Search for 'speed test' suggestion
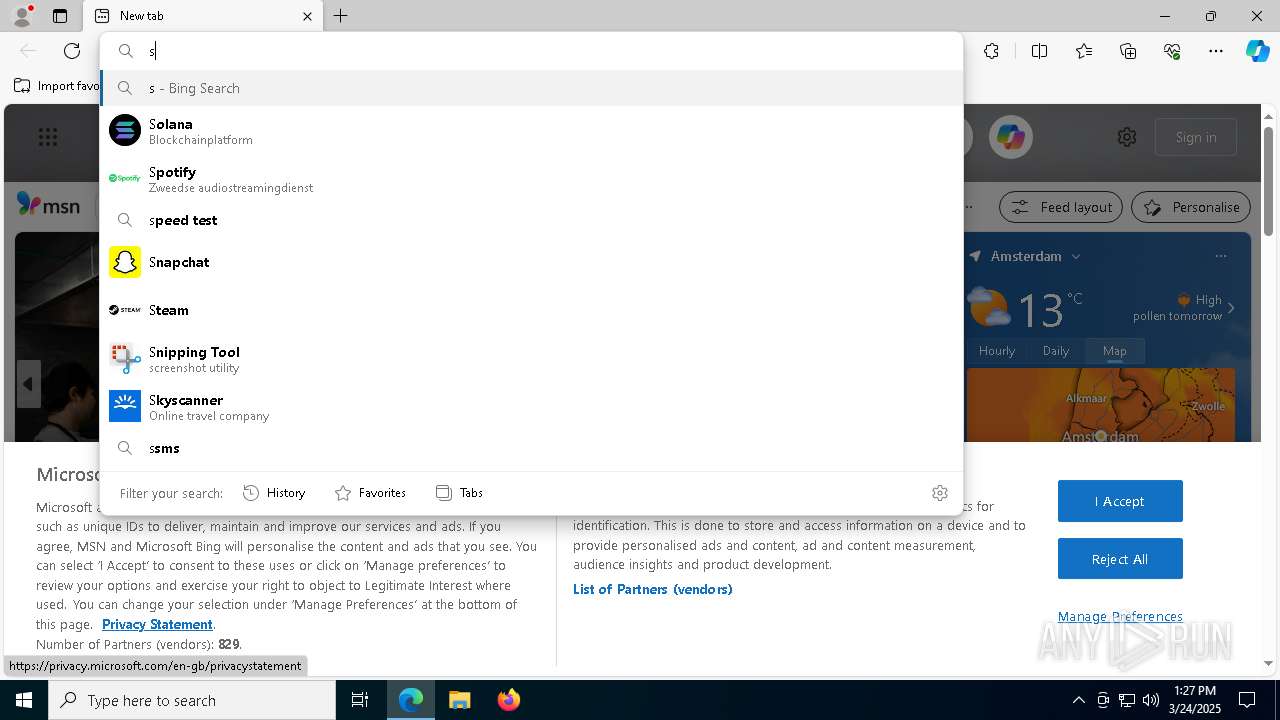The image size is (1280, 720). pyautogui.click(x=531, y=220)
